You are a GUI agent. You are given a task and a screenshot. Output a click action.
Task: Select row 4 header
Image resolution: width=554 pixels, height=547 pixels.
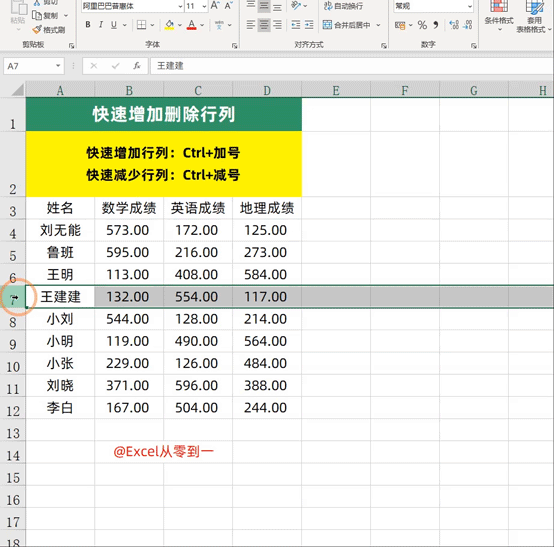13,230
